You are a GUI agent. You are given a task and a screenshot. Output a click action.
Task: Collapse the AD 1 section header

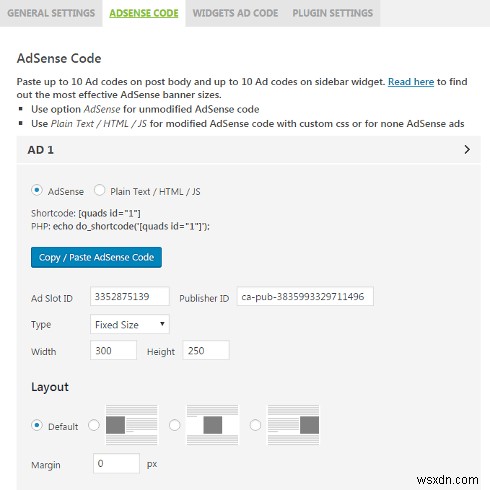pyautogui.click(x=249, y=150)
